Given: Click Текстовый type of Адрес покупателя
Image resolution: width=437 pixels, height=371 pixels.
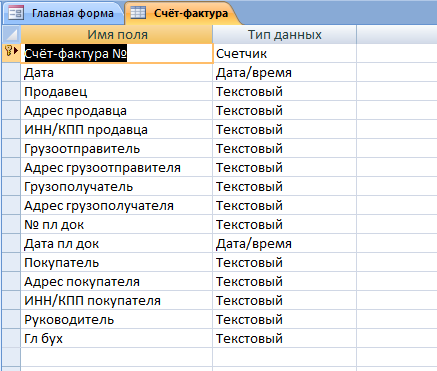Looking at the screenshot, I should tap(284, 281).
